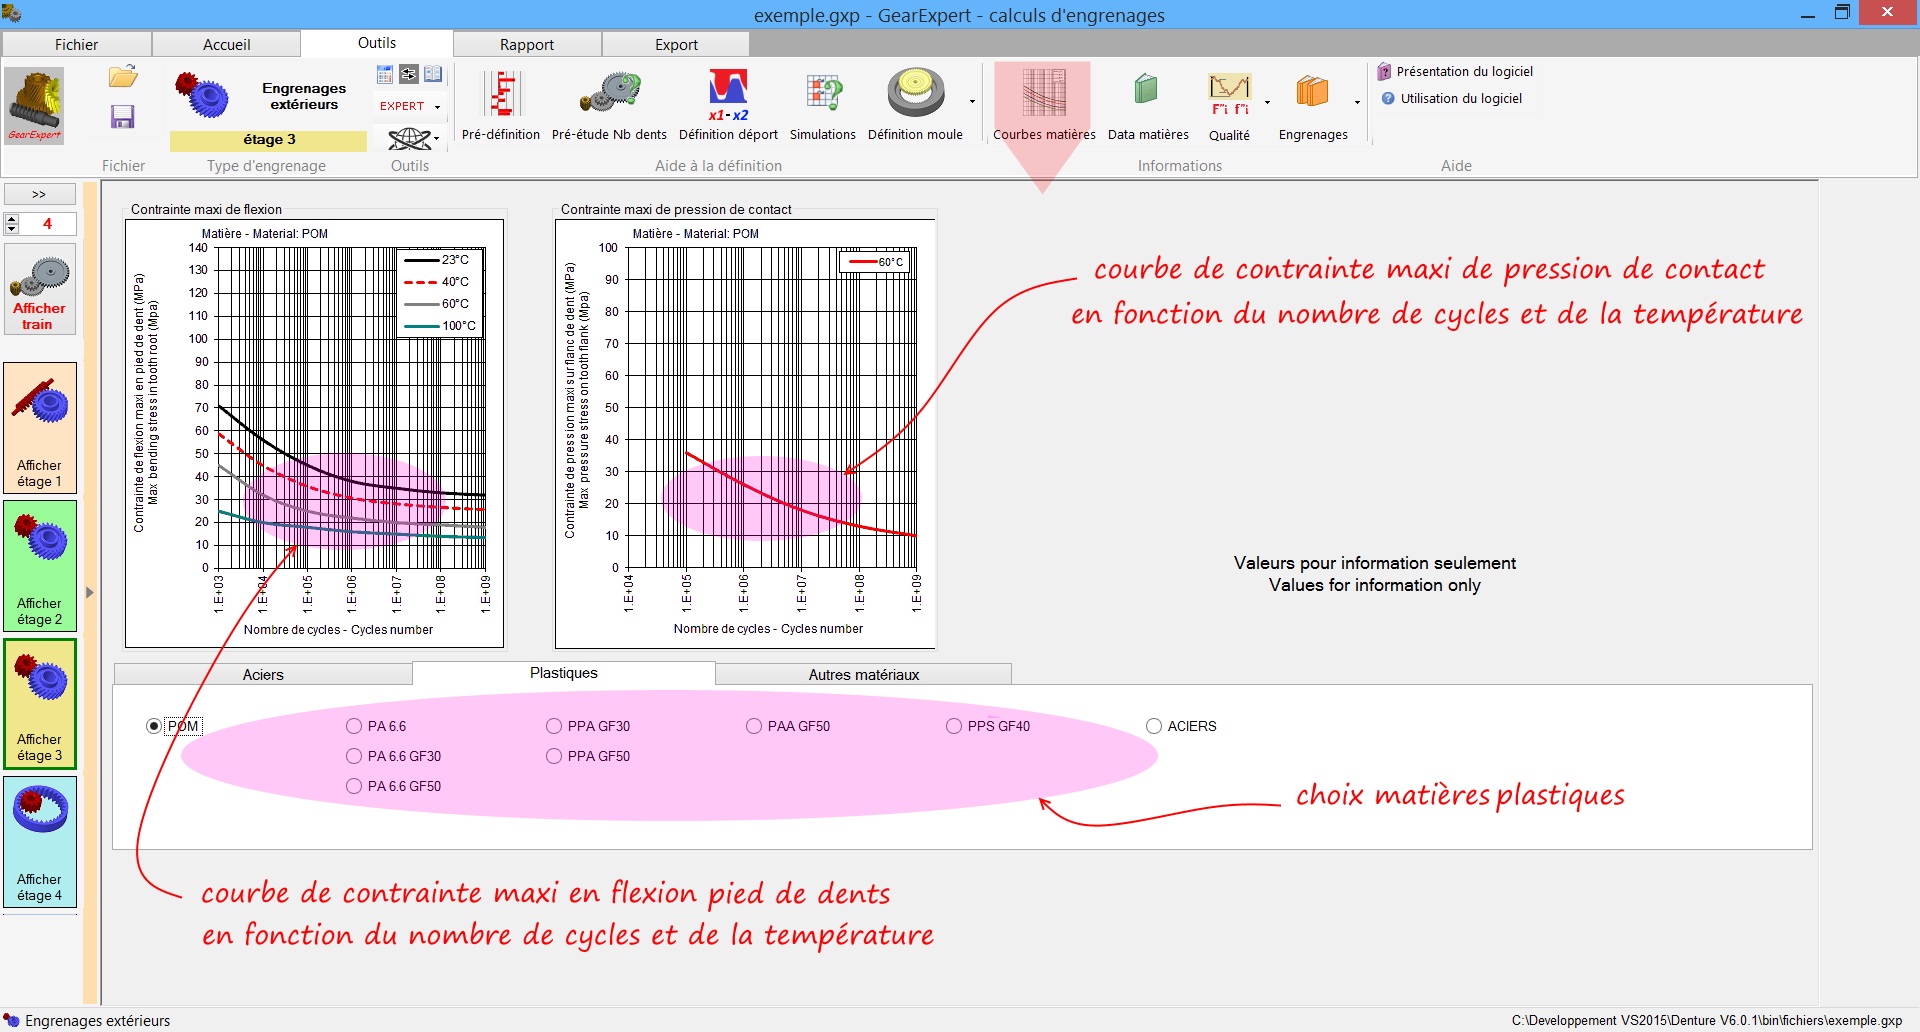
Task: Click the application icon in the title bar
Action: pyautogui.click(x=12, y=13)
